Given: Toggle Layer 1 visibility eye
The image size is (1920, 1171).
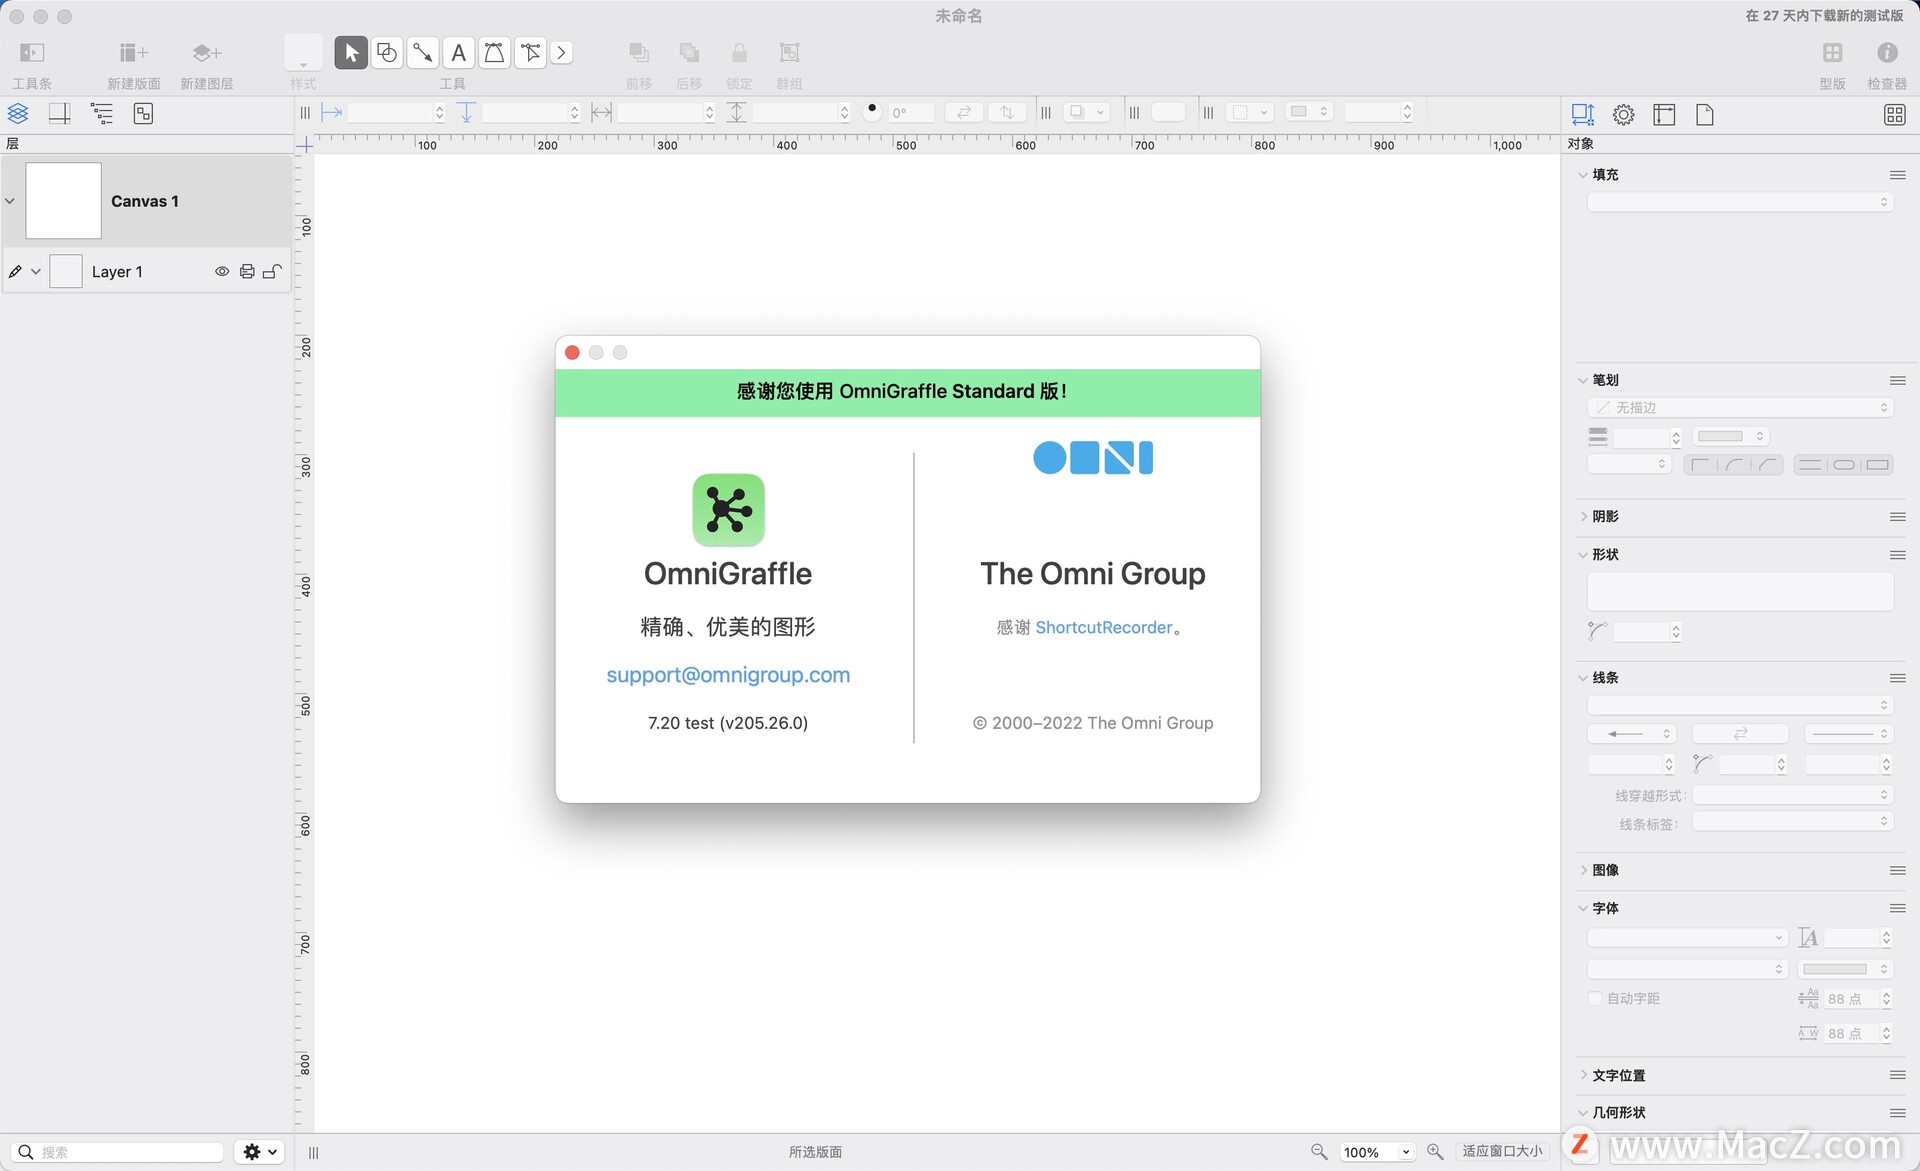Looking at the screenshot, I should (222, 272).
